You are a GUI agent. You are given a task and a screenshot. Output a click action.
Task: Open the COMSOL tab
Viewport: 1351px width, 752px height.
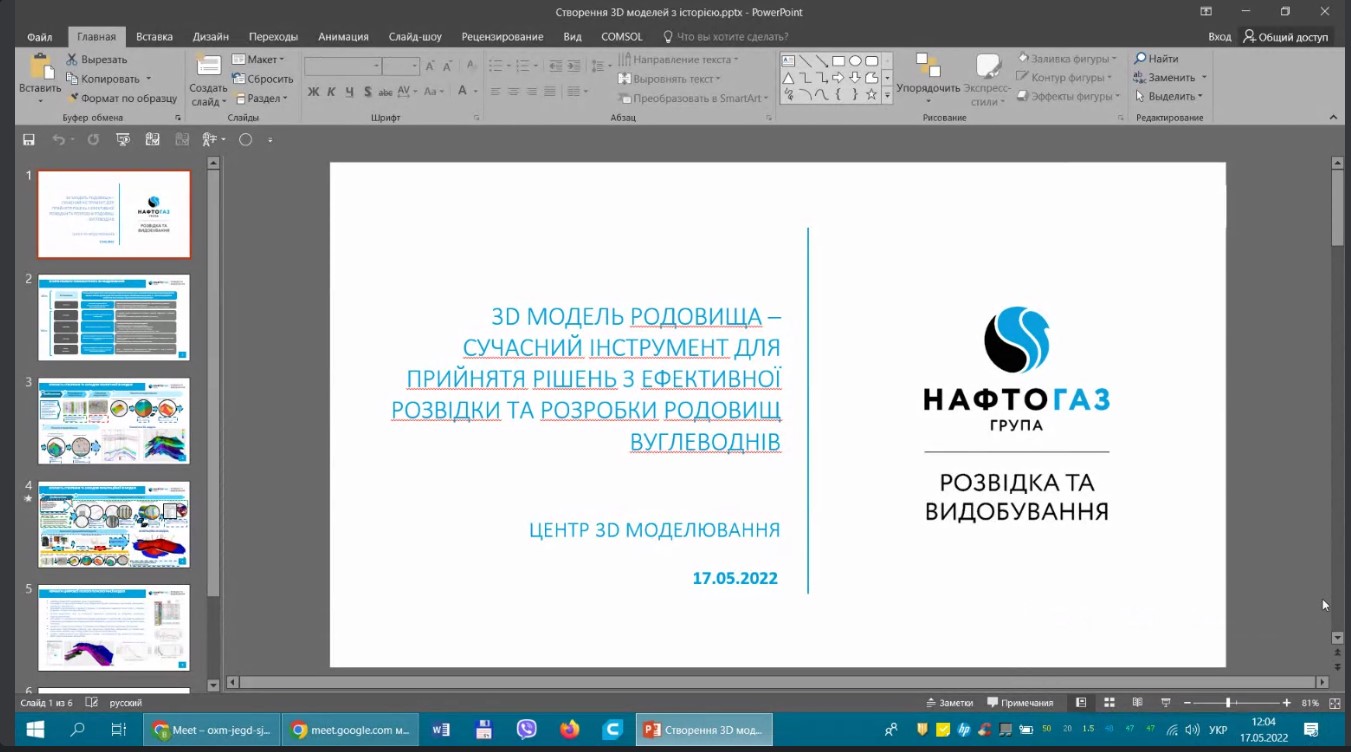(622, 36)
